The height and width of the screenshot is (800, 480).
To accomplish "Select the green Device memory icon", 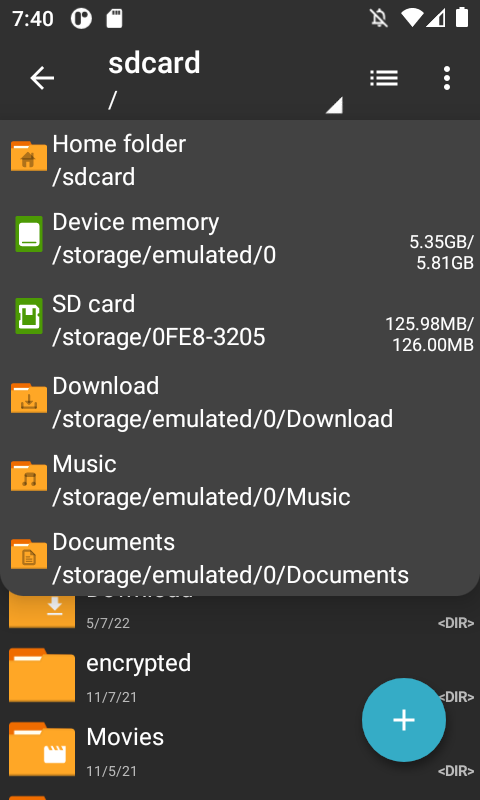I will click(29, 234).
